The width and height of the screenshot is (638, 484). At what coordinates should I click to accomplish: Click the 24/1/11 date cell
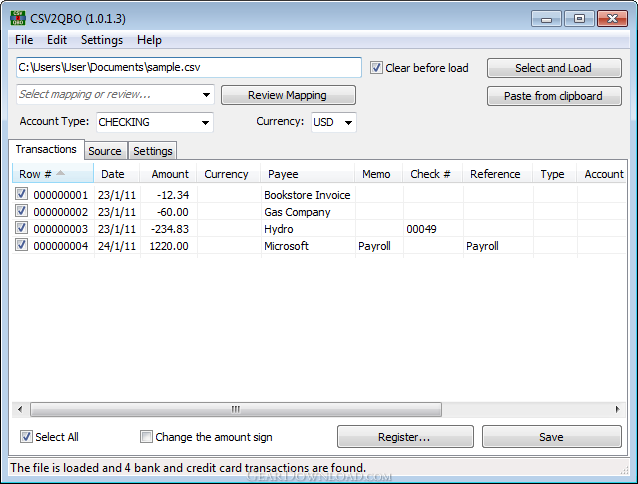(117, 246)
